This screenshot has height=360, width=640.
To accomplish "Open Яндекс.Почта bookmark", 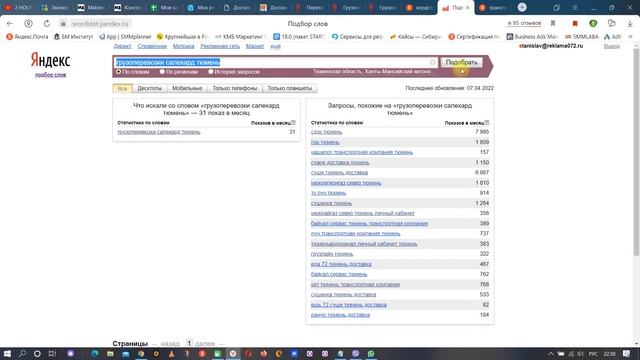I will (x=27, y=37).
